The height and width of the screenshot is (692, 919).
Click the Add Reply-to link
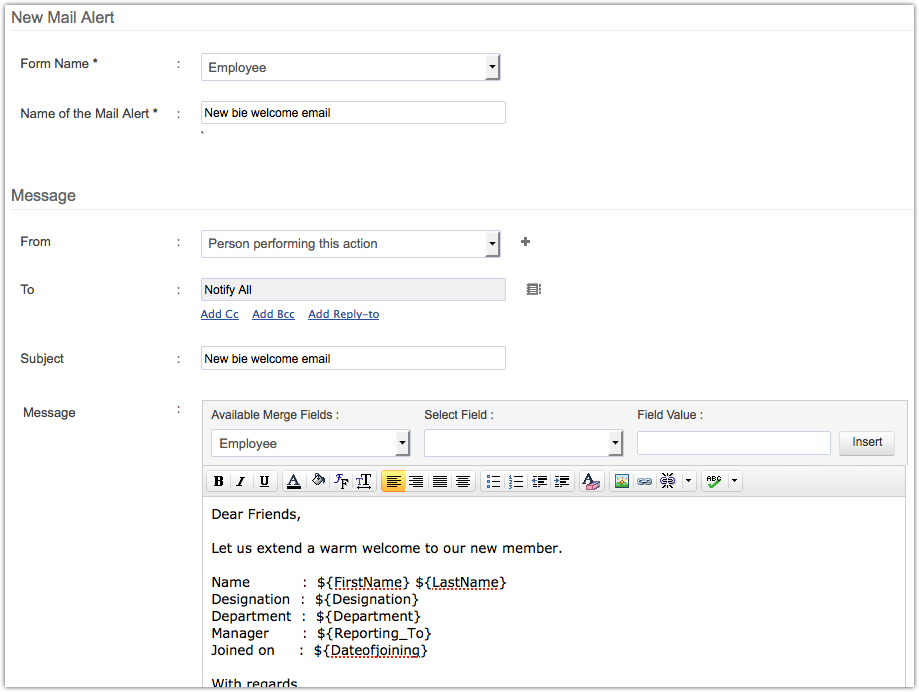pos(343,314)
